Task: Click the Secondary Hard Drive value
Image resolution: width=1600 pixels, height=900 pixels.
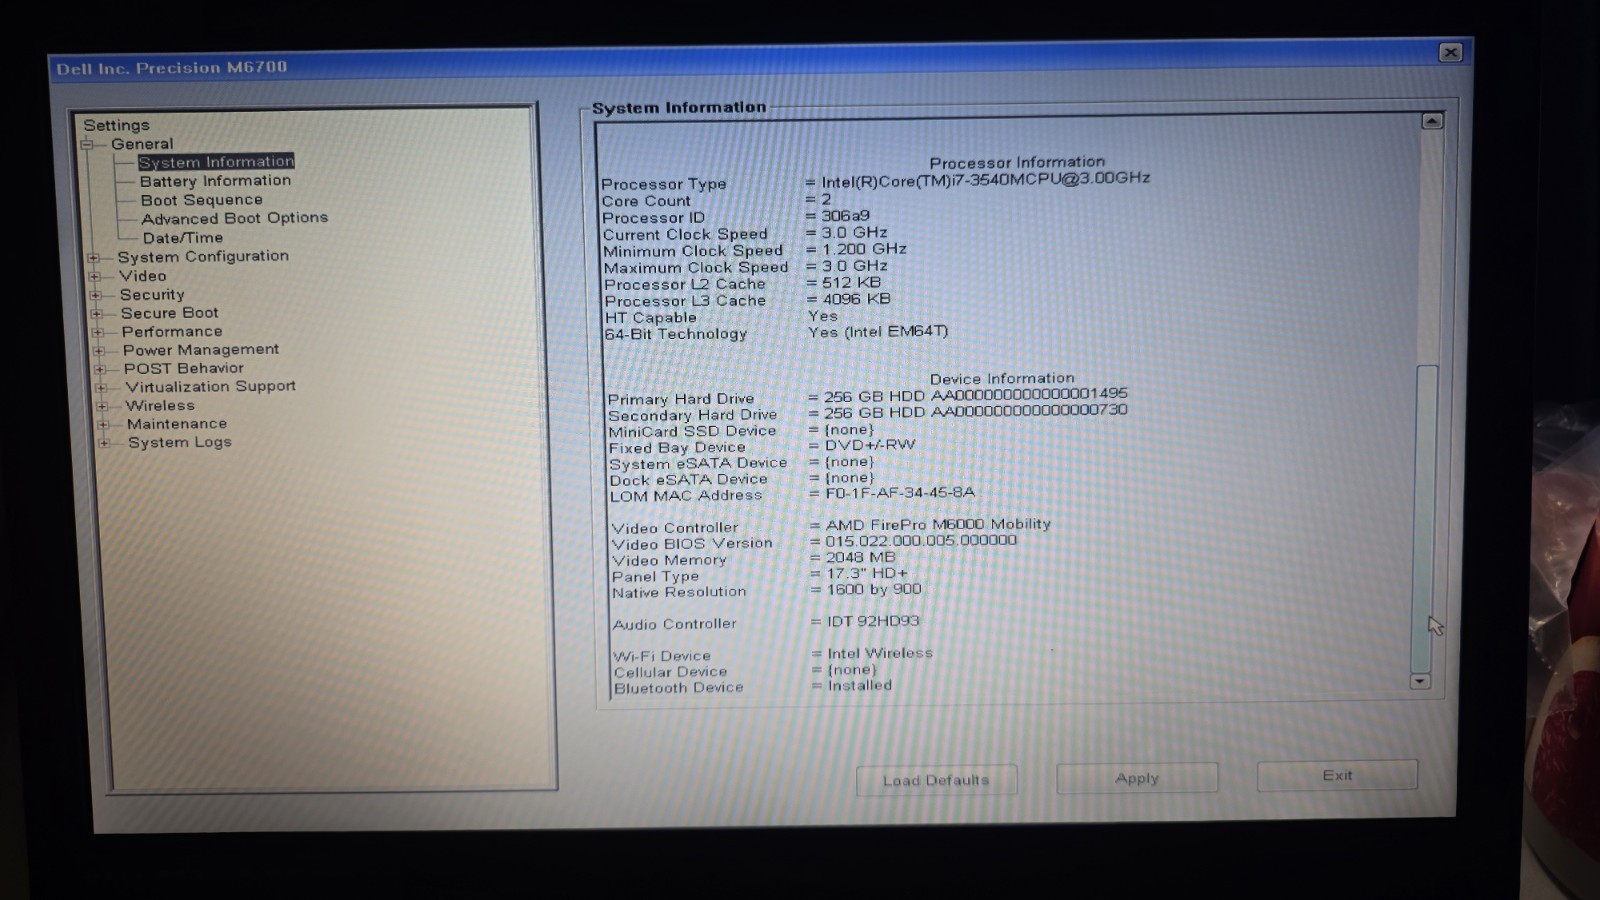Action: pyautogui.click(x=975, y=411)
